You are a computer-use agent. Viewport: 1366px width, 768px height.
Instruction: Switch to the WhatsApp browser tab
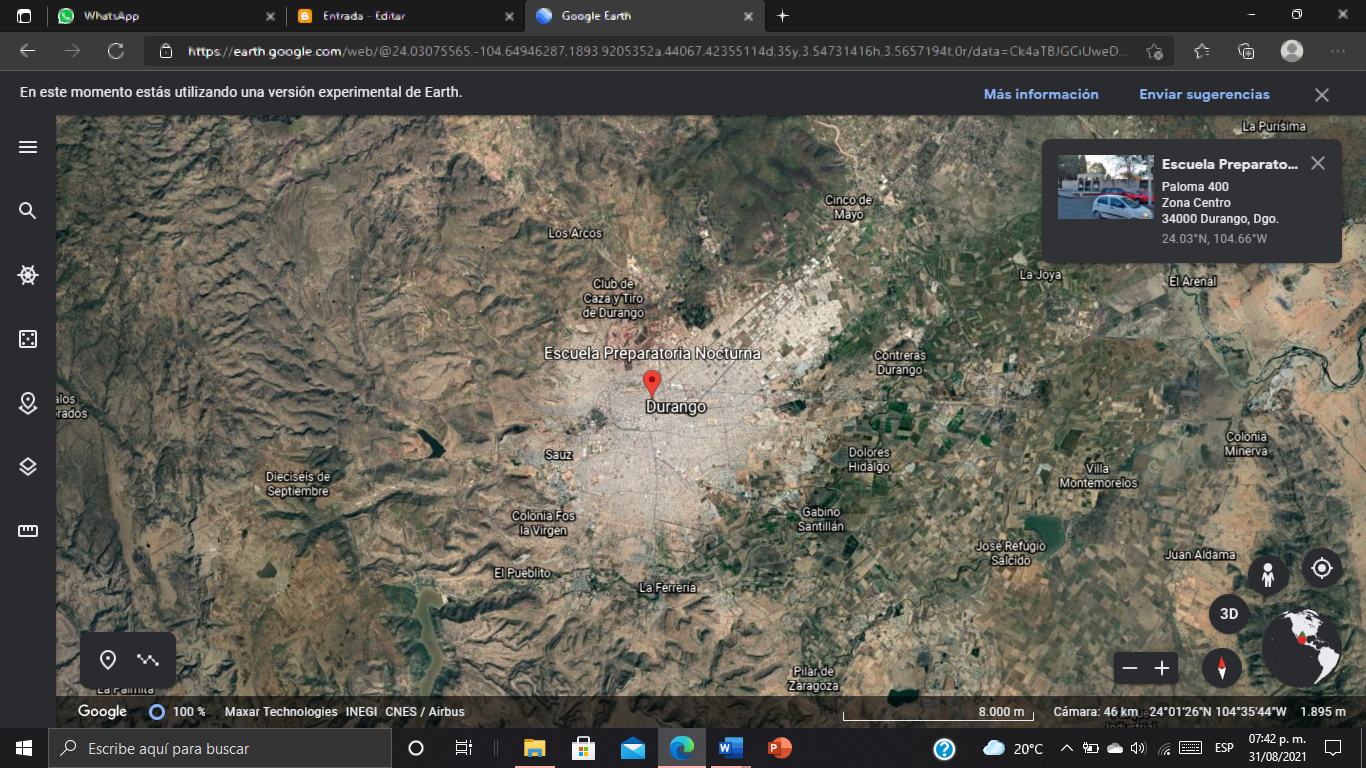coord(166,16)
